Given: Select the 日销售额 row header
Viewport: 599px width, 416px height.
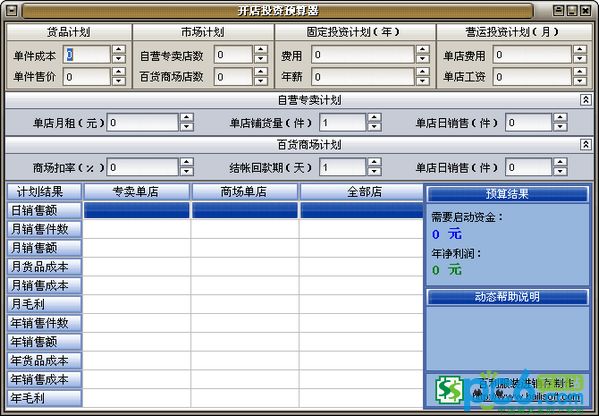Looking at the screenshot, I should click(x=44, y=210).
